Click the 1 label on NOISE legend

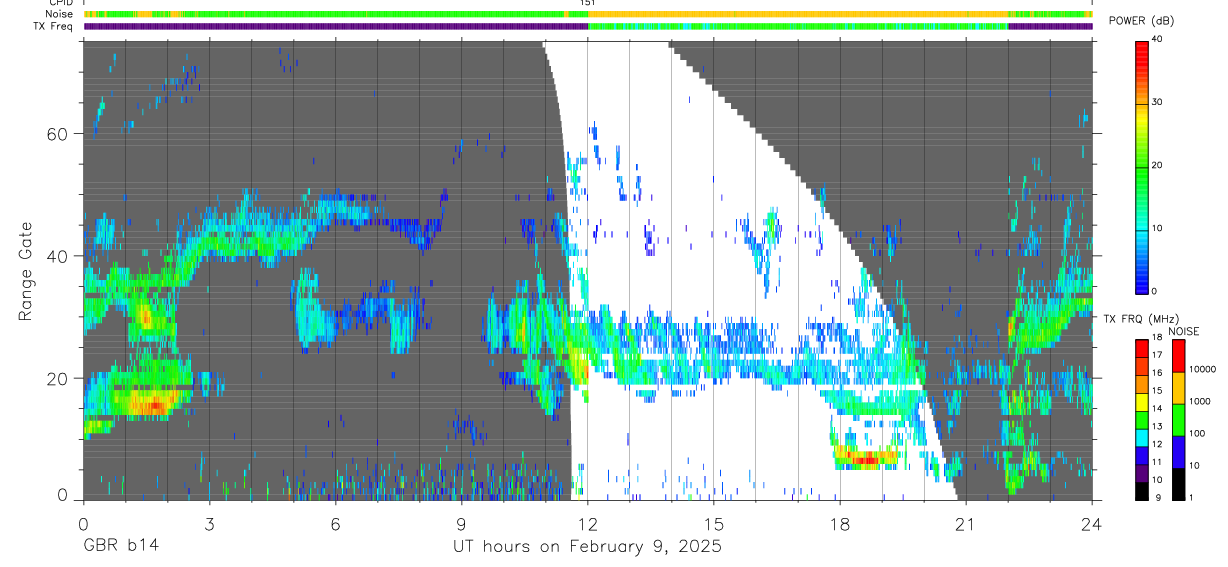(1193, 497)
